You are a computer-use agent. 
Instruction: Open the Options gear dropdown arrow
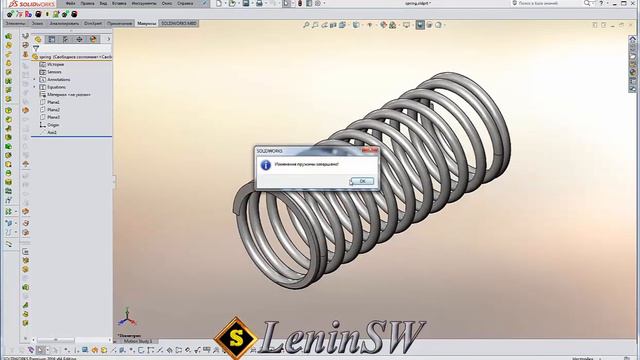tap(324, 3)
